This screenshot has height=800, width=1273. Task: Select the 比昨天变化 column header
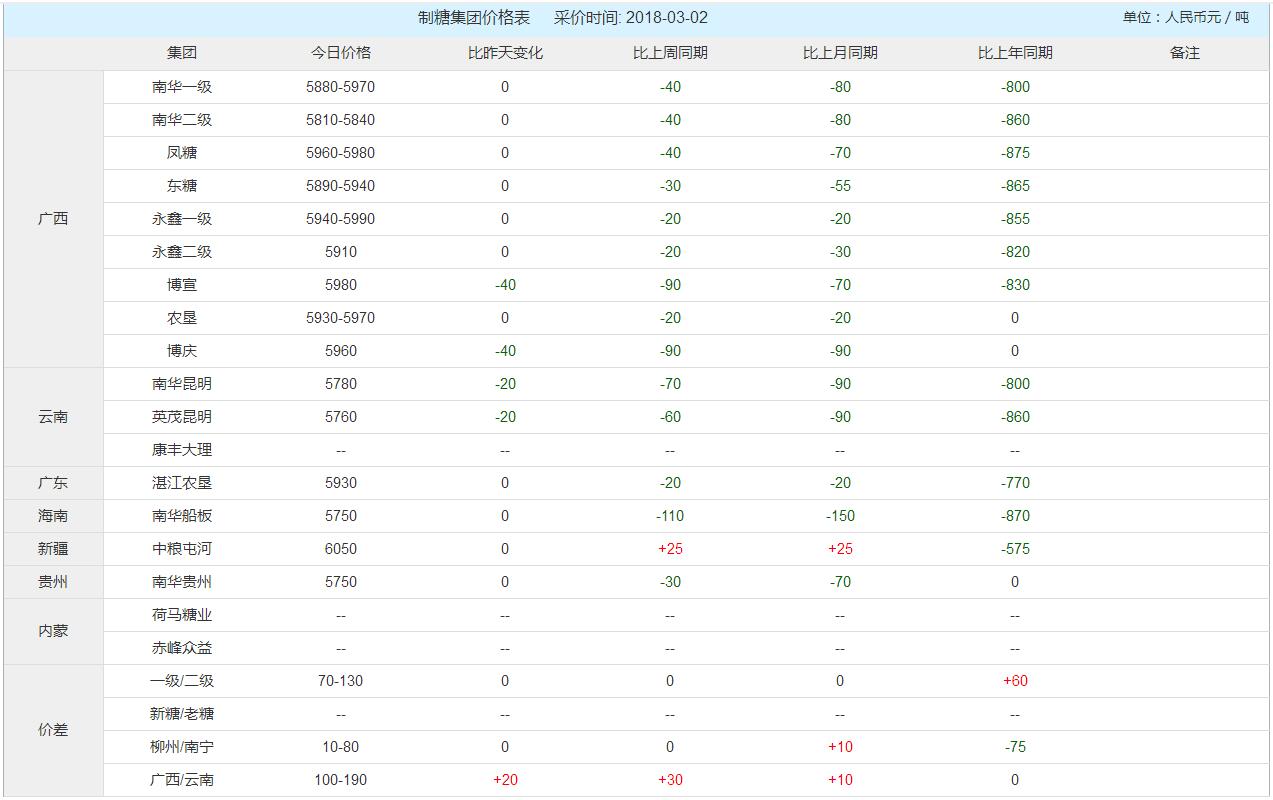point(505,53)
